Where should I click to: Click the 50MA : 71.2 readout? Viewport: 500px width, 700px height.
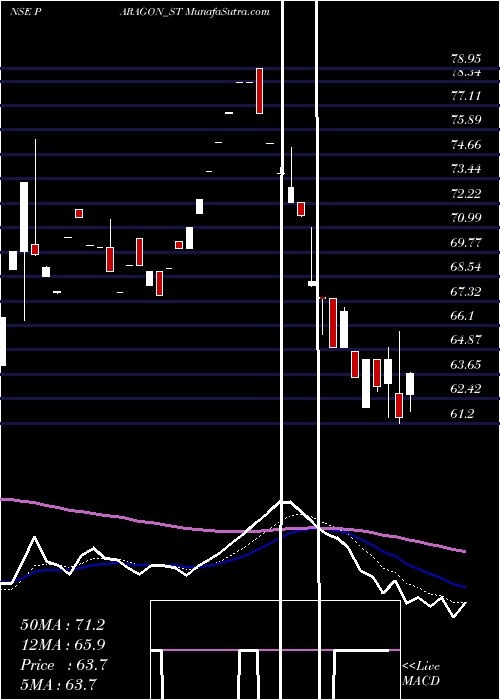coord(62,625)
